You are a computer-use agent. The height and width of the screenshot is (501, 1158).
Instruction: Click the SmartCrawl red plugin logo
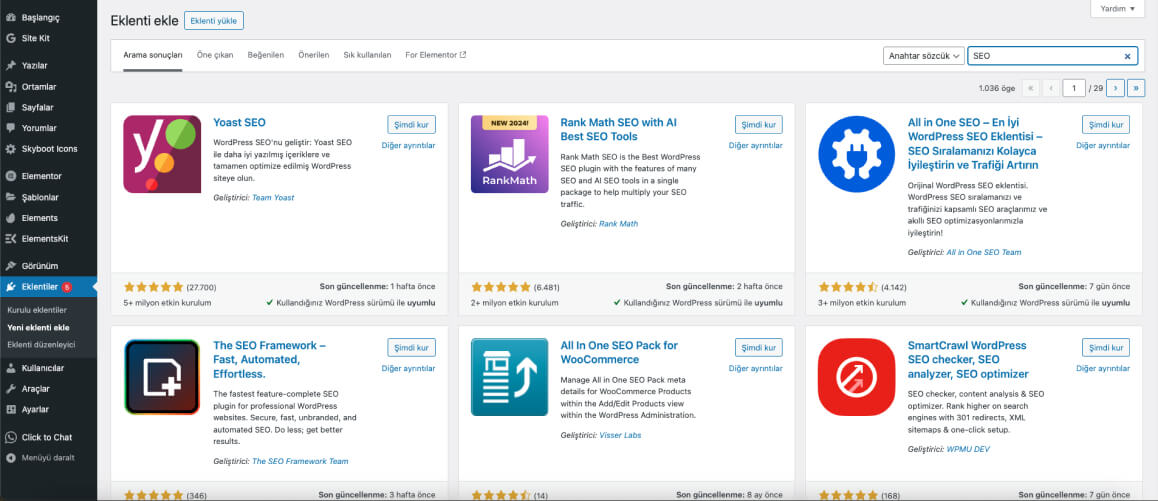857,377
